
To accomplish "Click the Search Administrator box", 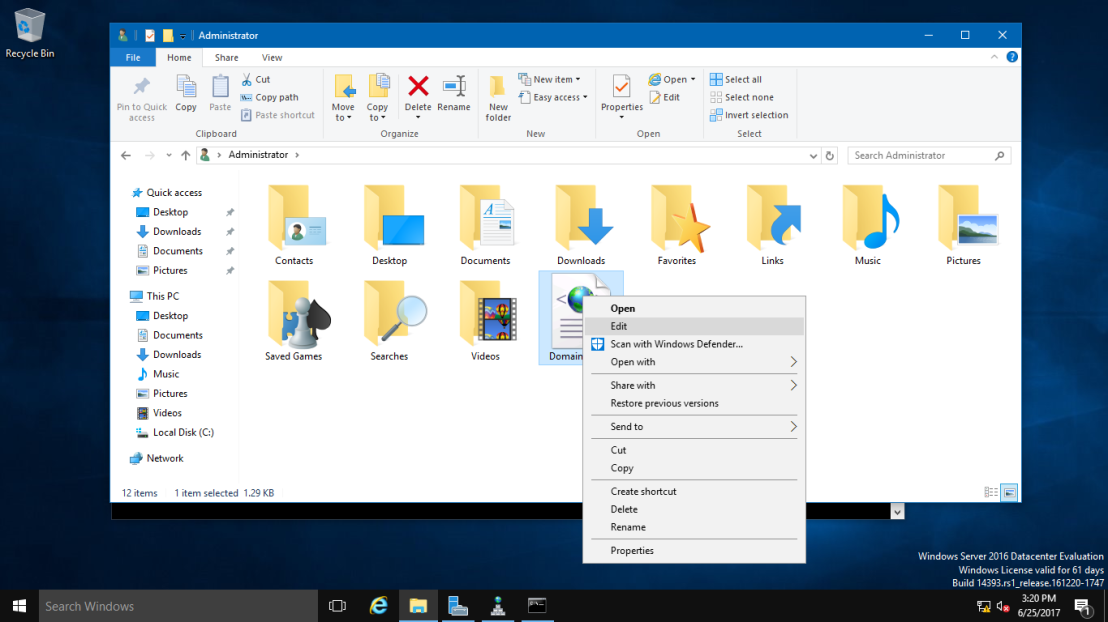I will pyautogui.click(x=929, y=156).
